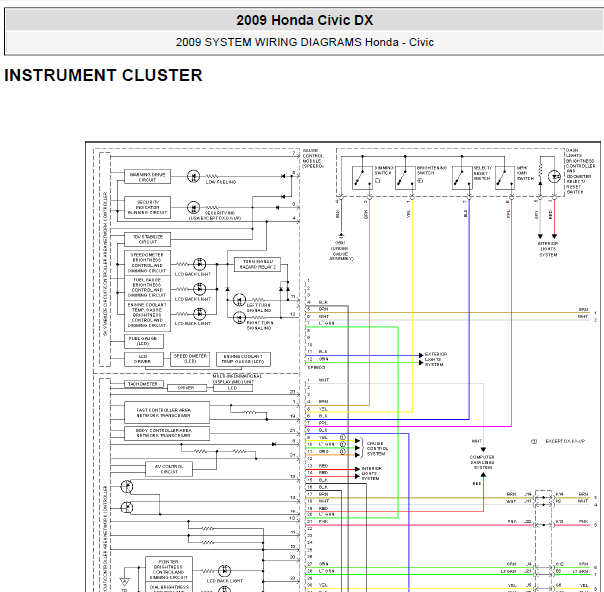604x592 pixels.
Task: Click the '2009 Honda Civic DX' title
Action: click(304, 20)
